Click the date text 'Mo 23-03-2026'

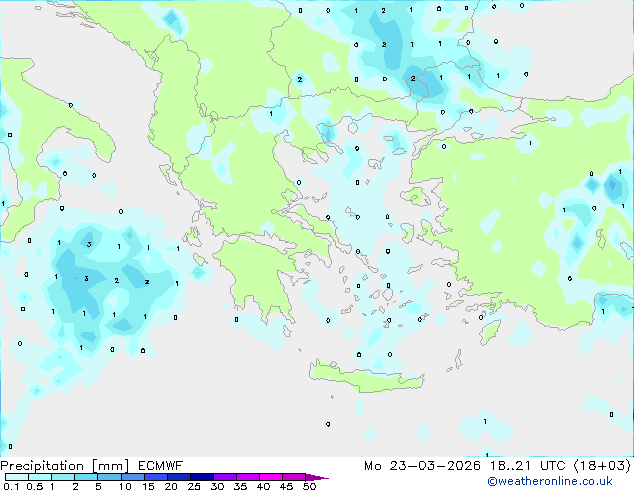[423, 466]
